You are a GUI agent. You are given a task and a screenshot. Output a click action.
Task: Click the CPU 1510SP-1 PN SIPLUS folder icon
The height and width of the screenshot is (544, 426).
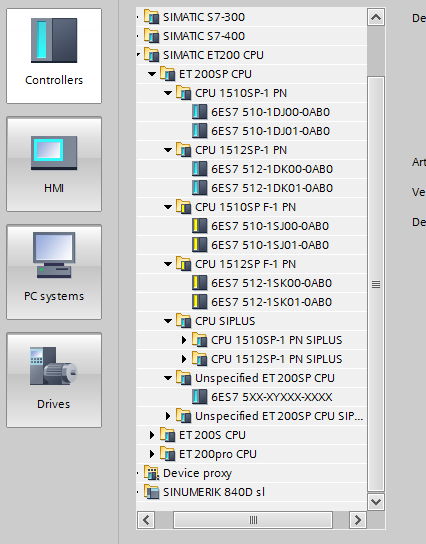pos(199,340)
